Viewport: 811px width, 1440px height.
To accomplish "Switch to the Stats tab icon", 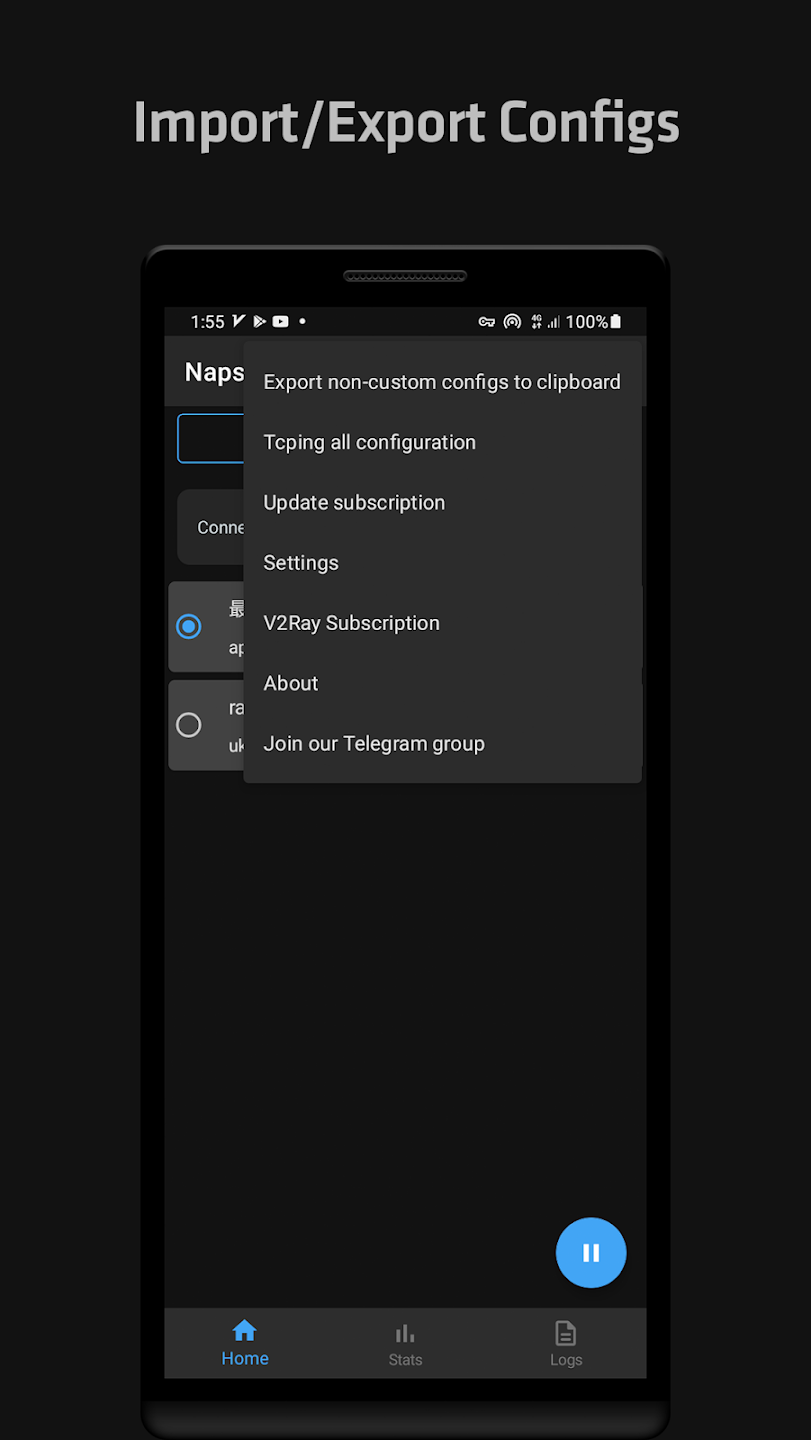I will [x=405, y=1333].
